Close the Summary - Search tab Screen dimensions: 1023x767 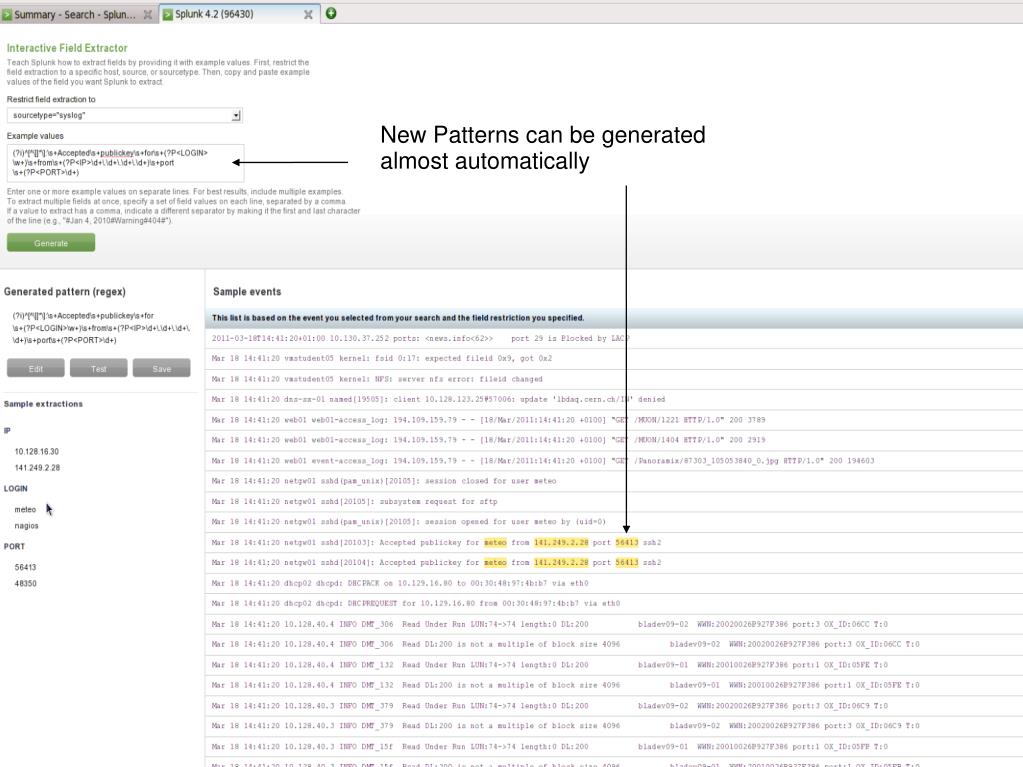(x=148, y=14)
